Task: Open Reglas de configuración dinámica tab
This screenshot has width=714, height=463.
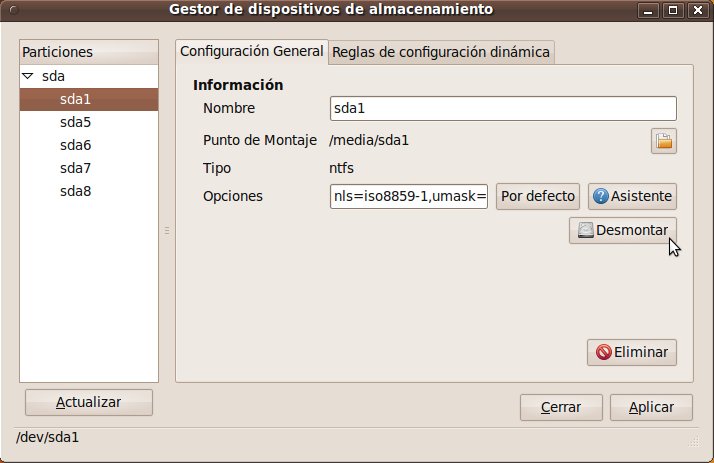Action: pyautogui.click(x=441, y=52)
